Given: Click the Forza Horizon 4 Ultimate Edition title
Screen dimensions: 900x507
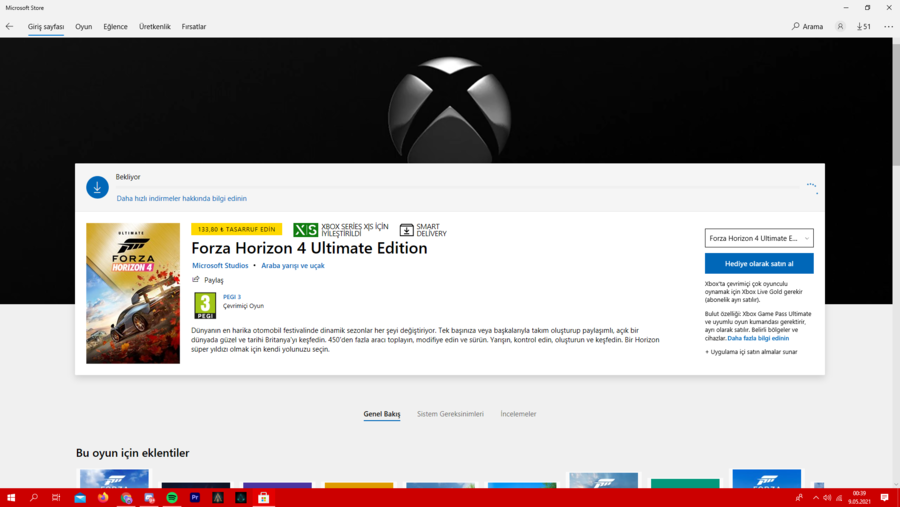Looking at the screenshot, I should coord(309,248).
